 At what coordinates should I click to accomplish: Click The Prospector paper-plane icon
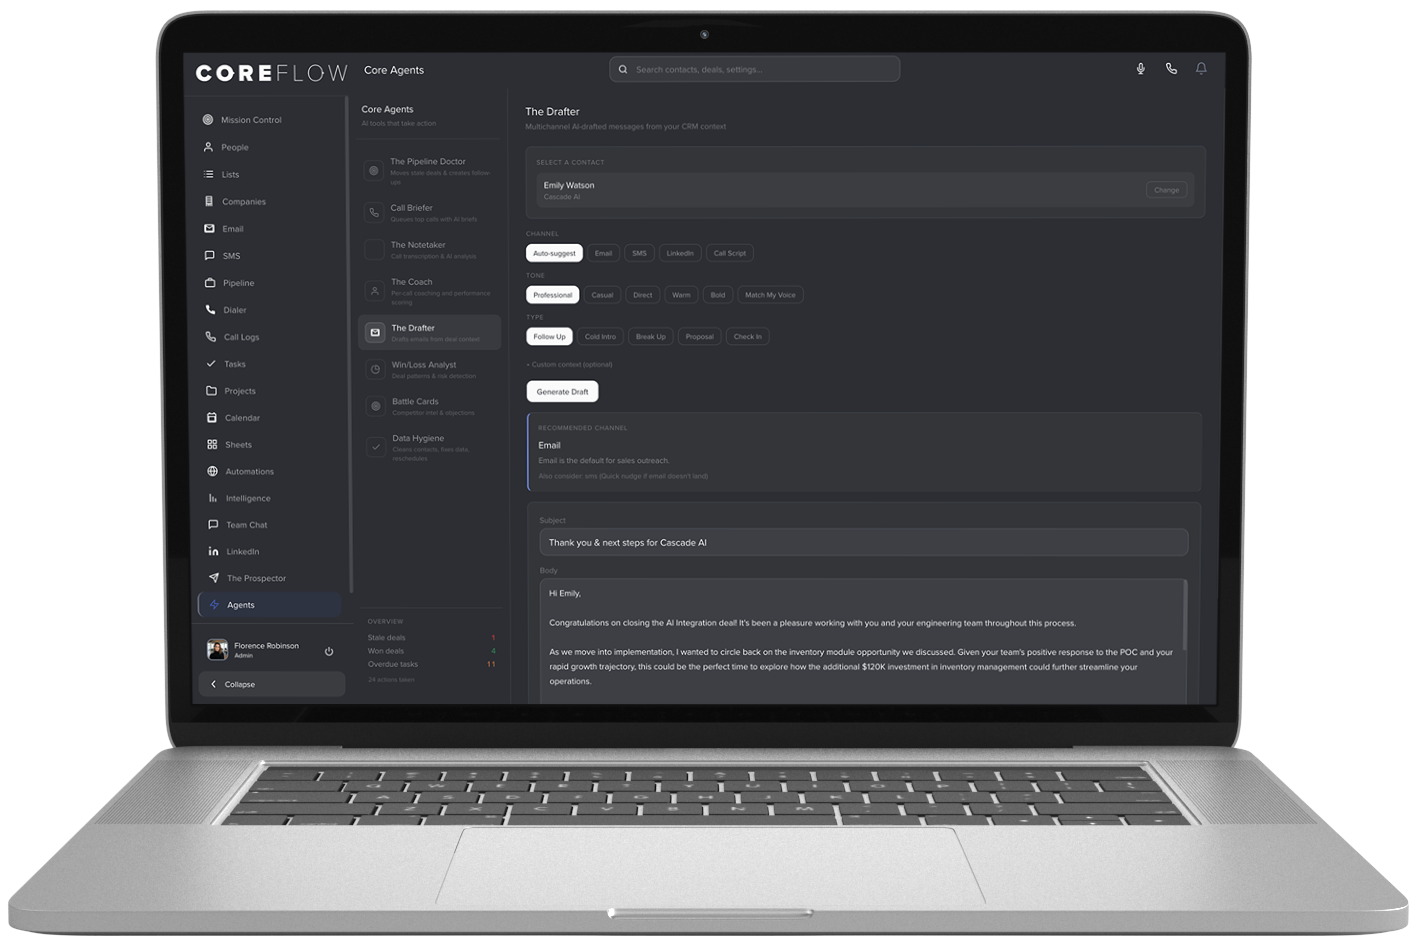(214, 578)
